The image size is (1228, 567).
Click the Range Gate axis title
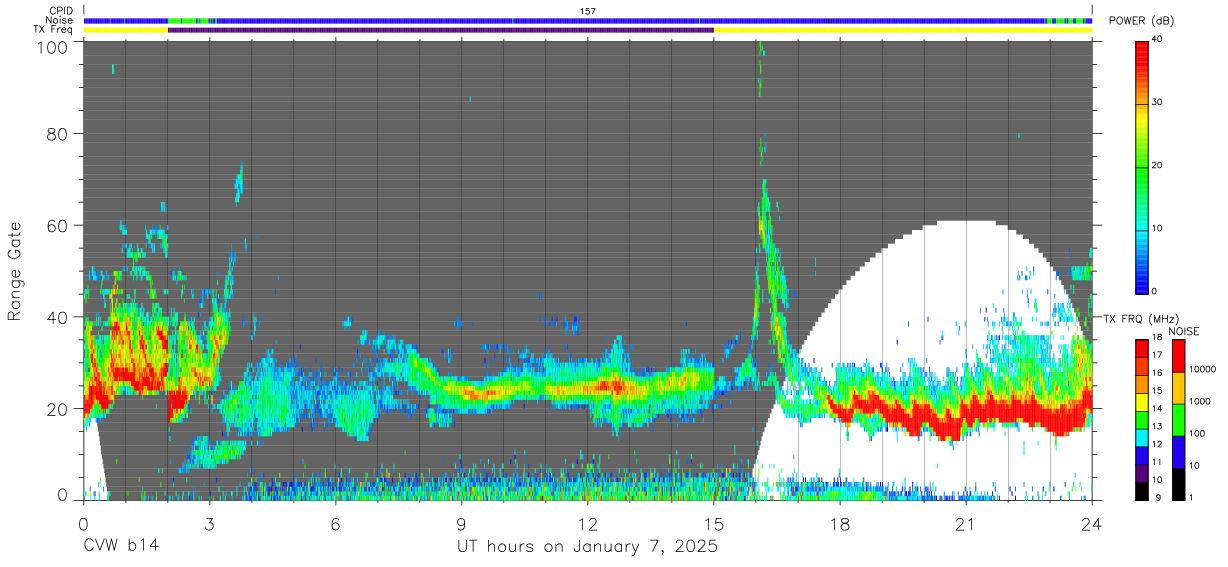pyautogui.click(x=15, y=271)
